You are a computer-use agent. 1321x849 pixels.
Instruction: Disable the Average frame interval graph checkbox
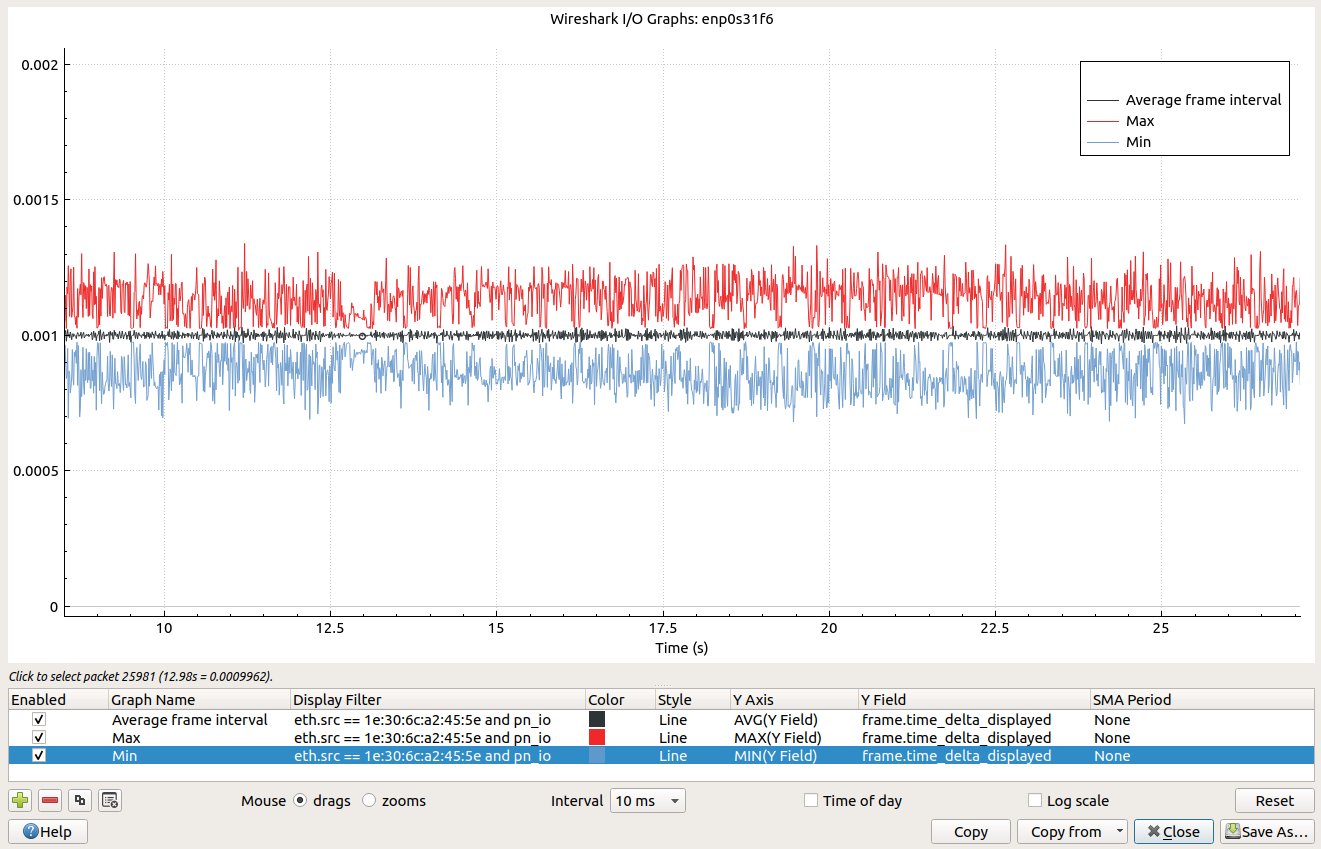tap(39, 720)
